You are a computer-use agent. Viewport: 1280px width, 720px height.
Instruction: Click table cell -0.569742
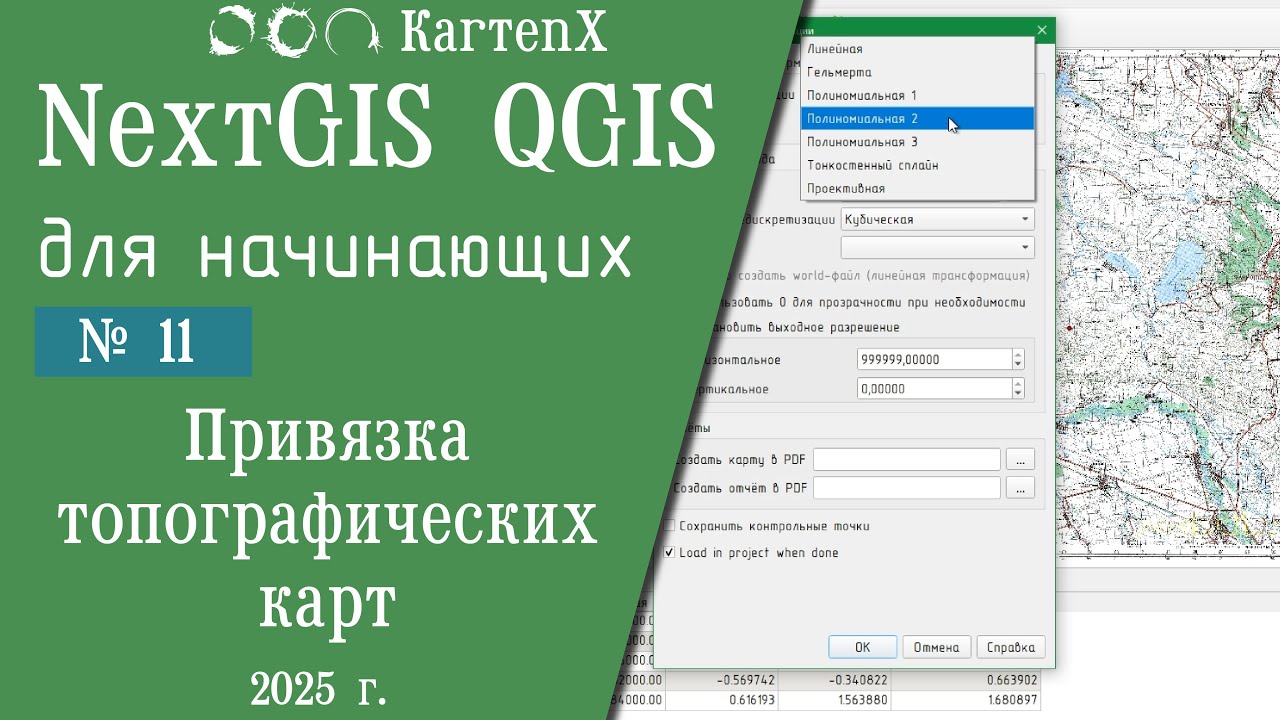pos(721,681)
